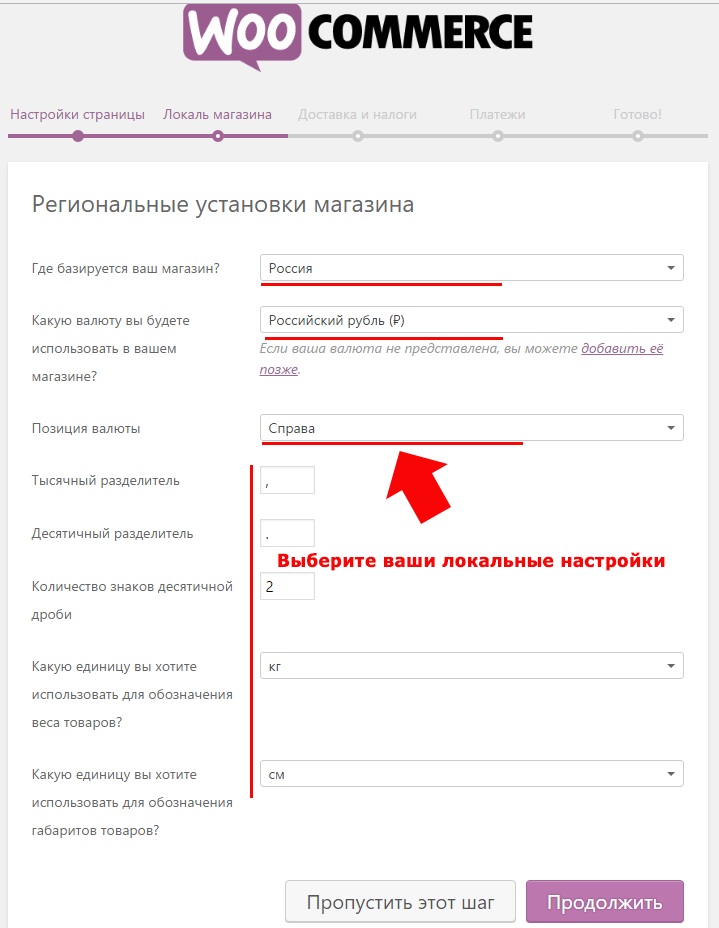Click the Десятичный разделитель input field
Image resolution: width=719 pixels, height=928 pixels.
point(288,533)
